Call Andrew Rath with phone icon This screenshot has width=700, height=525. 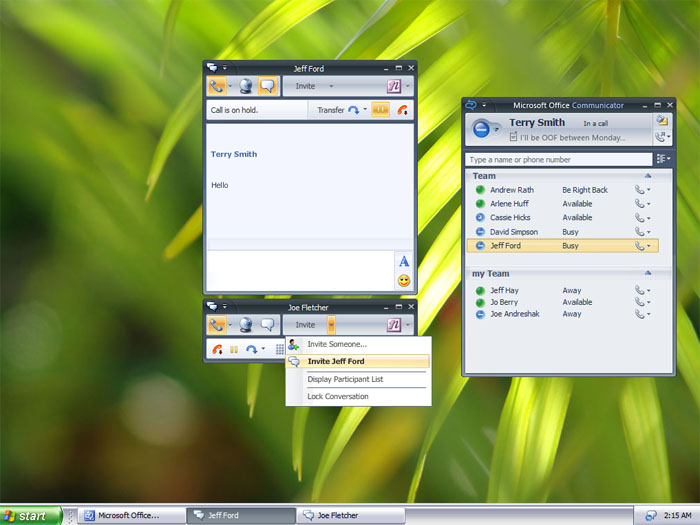pyautogui.click(x=640, y=190)
